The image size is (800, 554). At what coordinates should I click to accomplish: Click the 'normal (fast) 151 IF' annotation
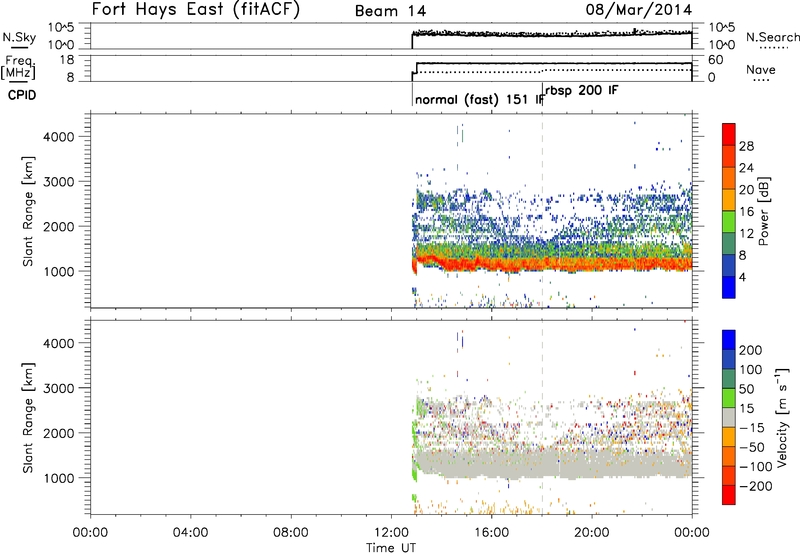(479, 99)
